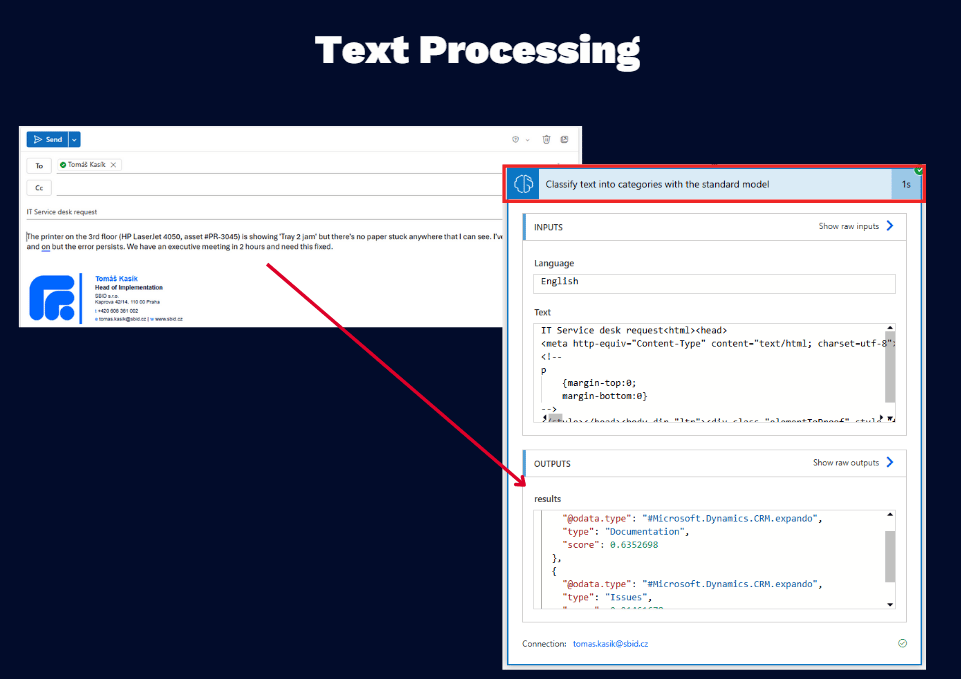Viewport: 961px width, 679px height.
Task: Click the pop-out window icon in the email
Action: tap(564, 140)
